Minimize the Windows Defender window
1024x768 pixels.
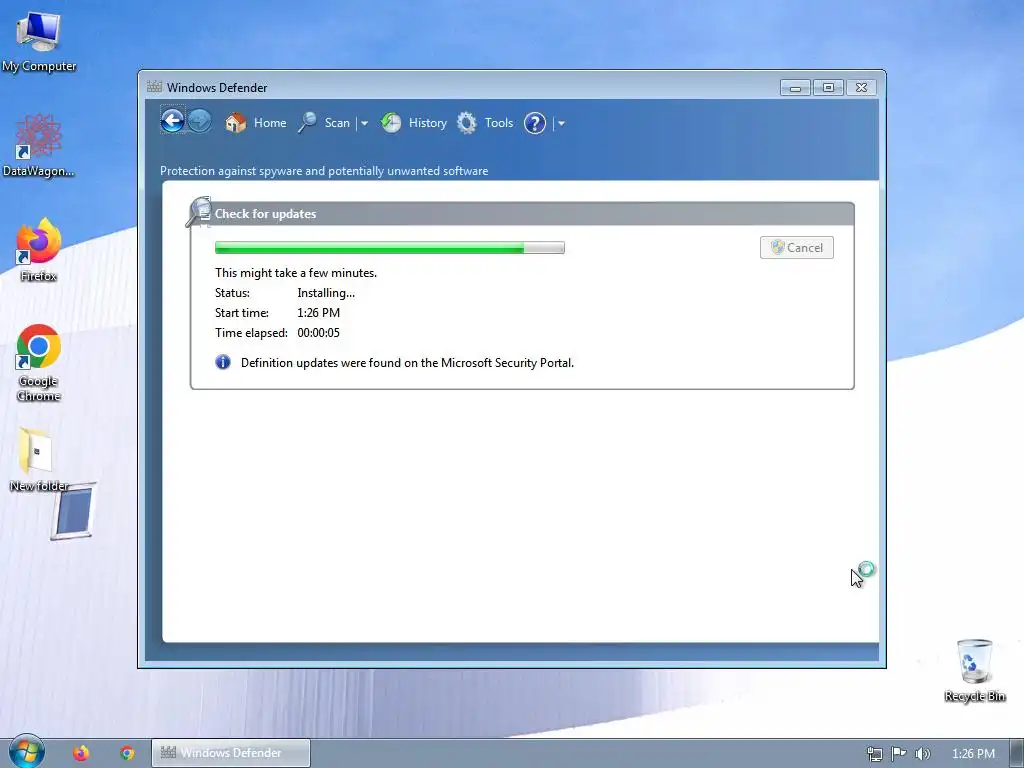pos(795,88)
